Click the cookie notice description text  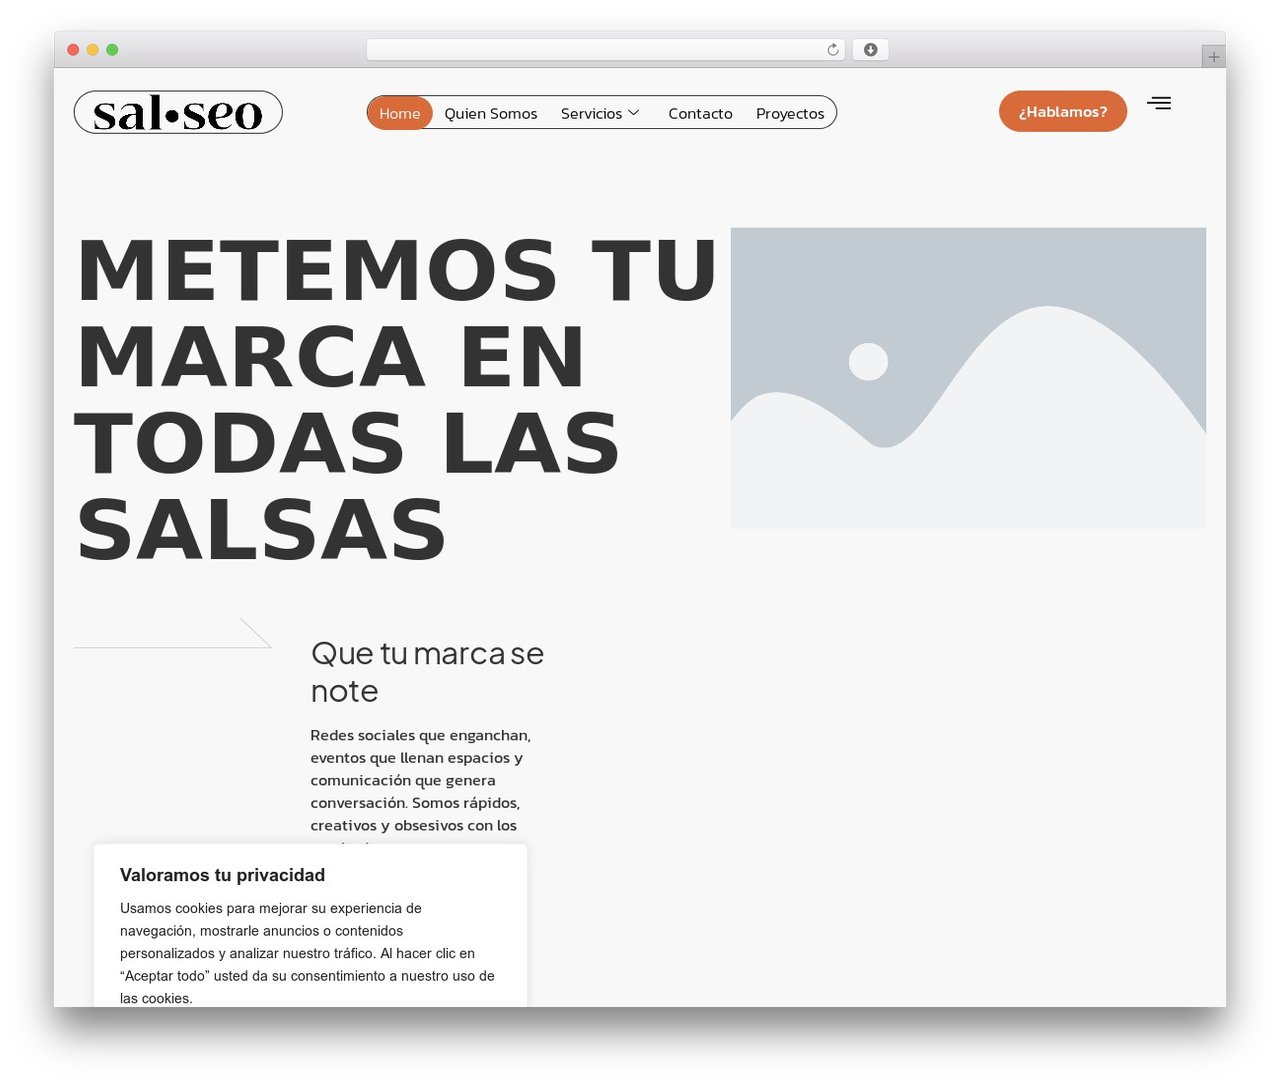[308, 953]
